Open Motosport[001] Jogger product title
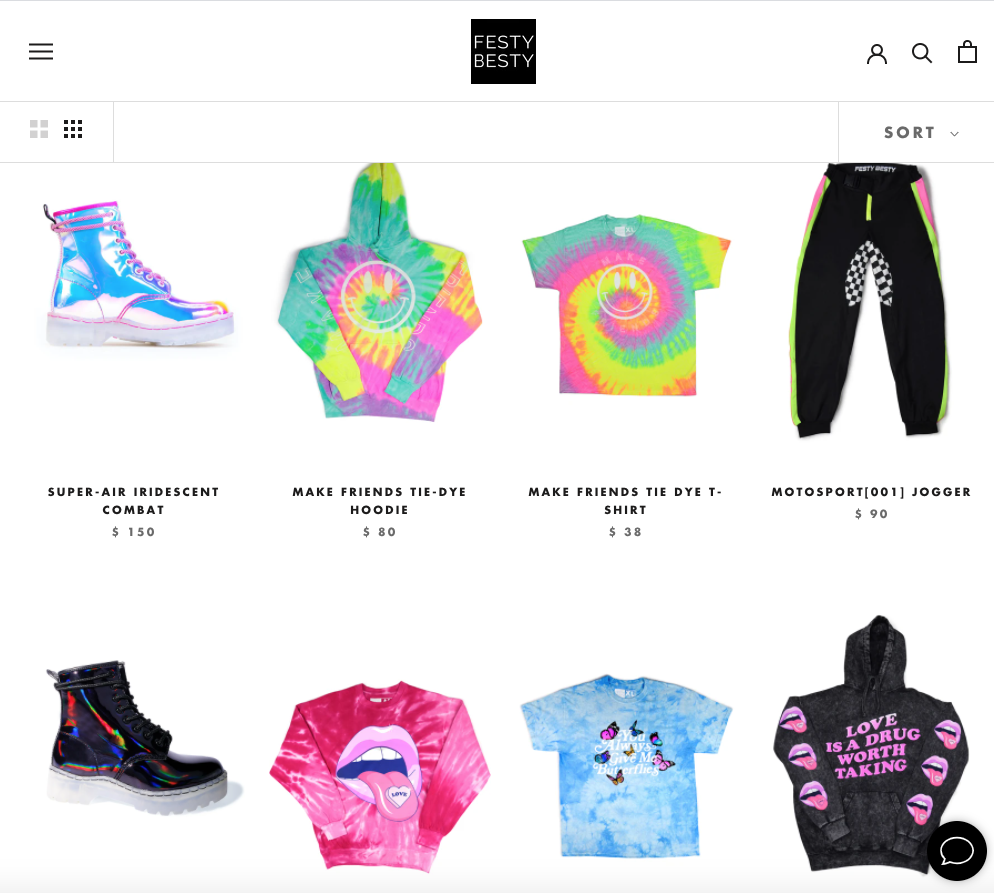 [x=872, y=492]
